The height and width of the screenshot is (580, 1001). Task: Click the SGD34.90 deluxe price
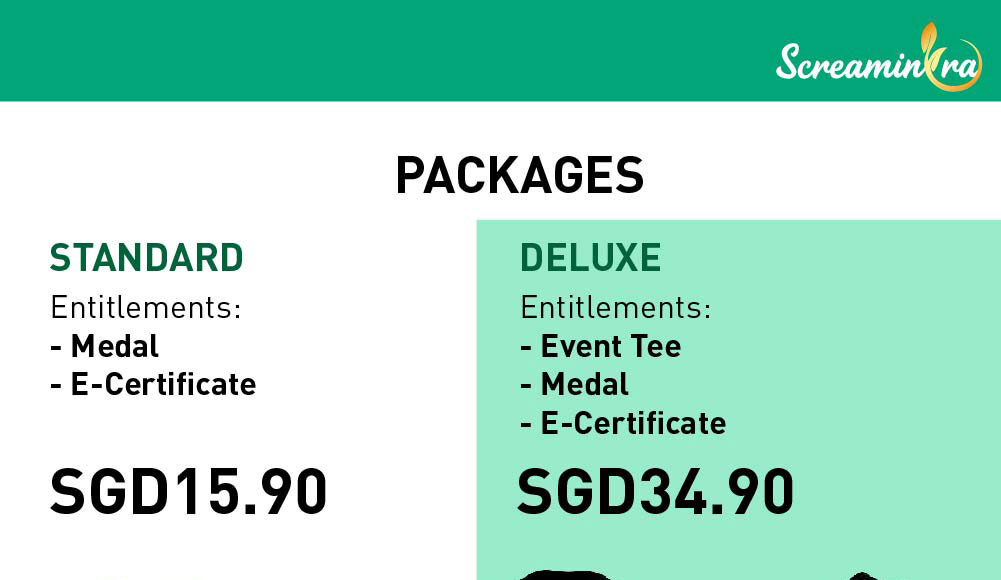point(655,491)
